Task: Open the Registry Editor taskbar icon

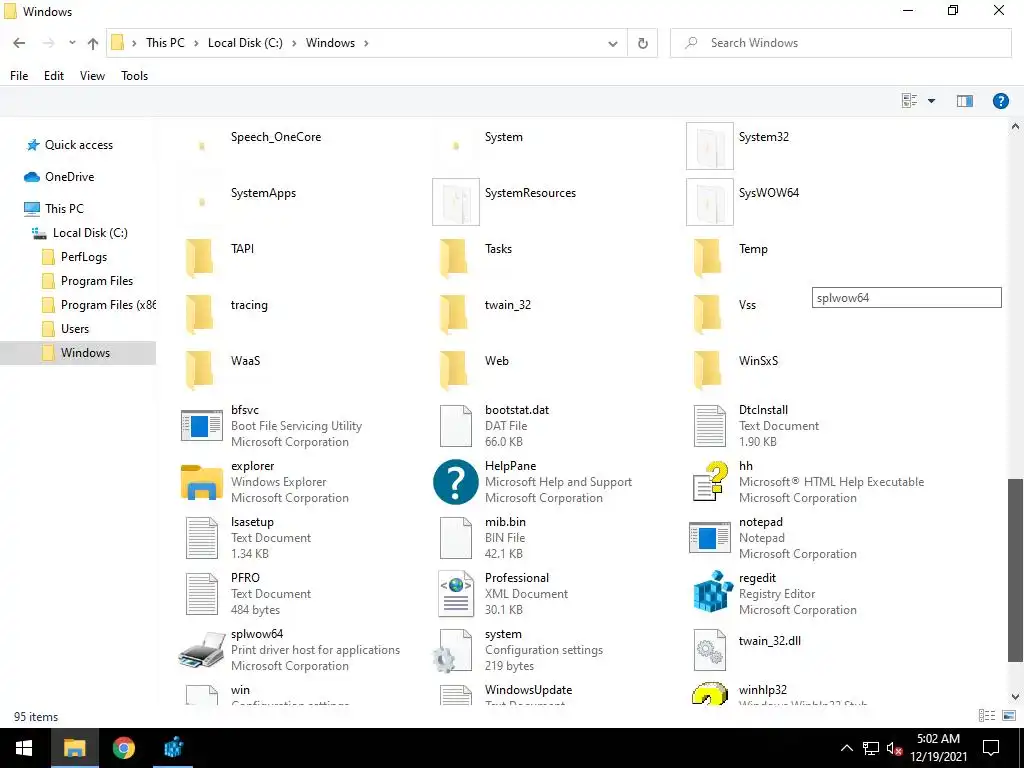Action: pyautogui.click(x=173, y=748)
